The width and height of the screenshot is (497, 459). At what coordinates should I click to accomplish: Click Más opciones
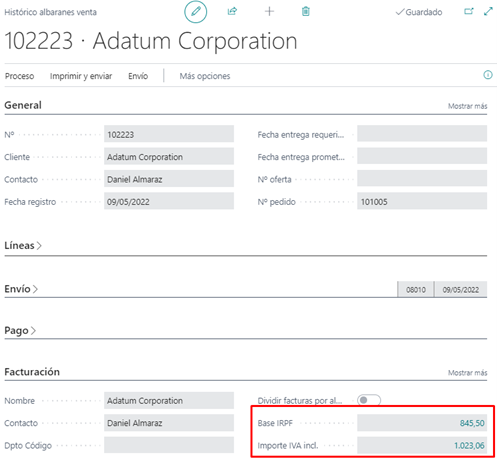tap(205, 76)
